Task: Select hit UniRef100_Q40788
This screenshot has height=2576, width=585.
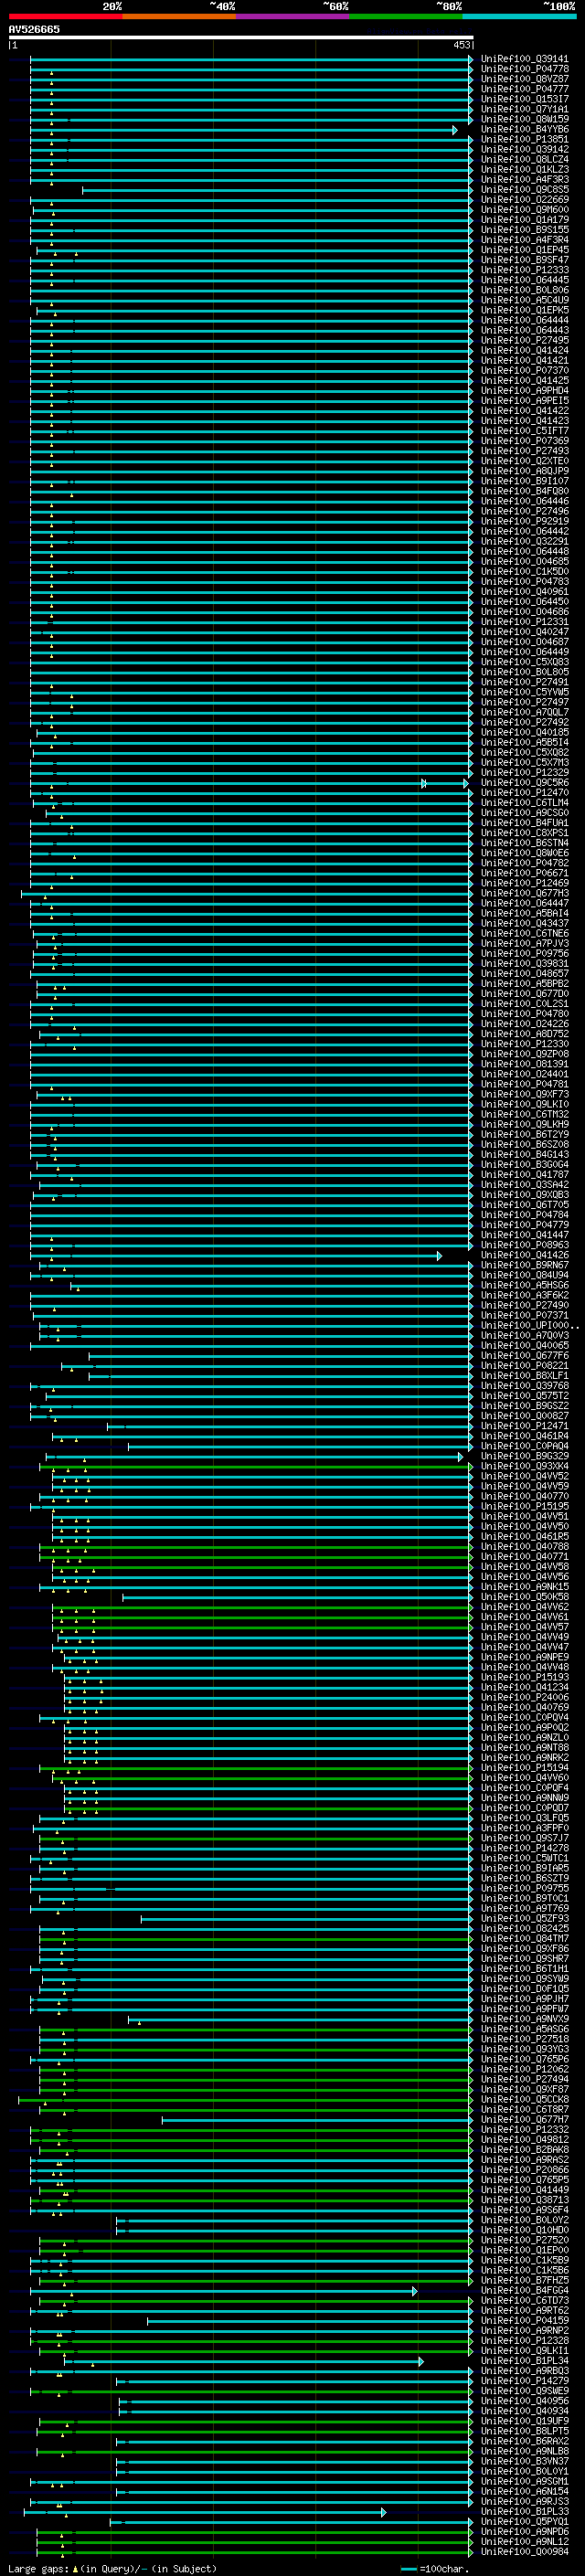Action: pyautogui.click(x=525, y=1546)
